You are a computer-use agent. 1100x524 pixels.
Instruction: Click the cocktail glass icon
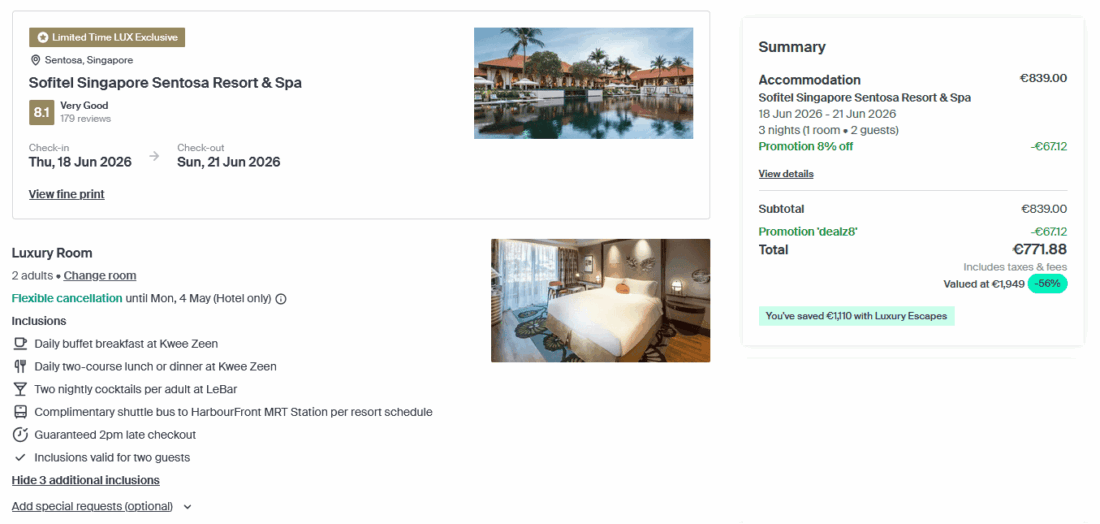[20, 389]
